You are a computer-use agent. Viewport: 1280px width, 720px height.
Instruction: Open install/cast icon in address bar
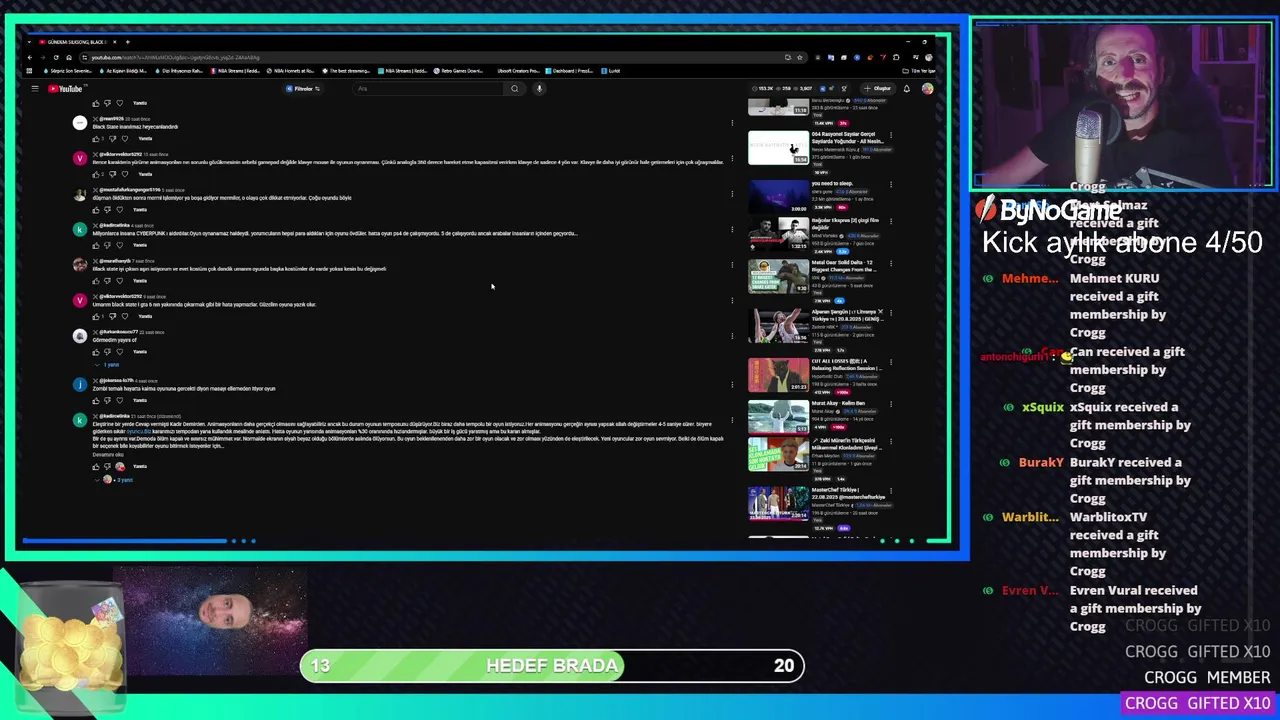click(x=788, y=57)
